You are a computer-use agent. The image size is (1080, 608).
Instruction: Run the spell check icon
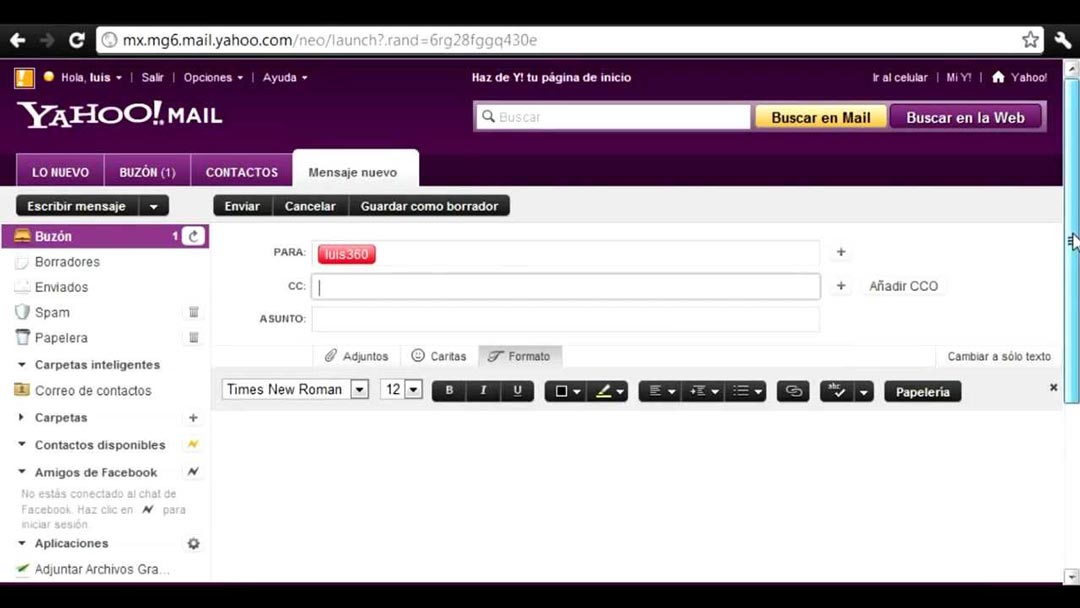837,391
